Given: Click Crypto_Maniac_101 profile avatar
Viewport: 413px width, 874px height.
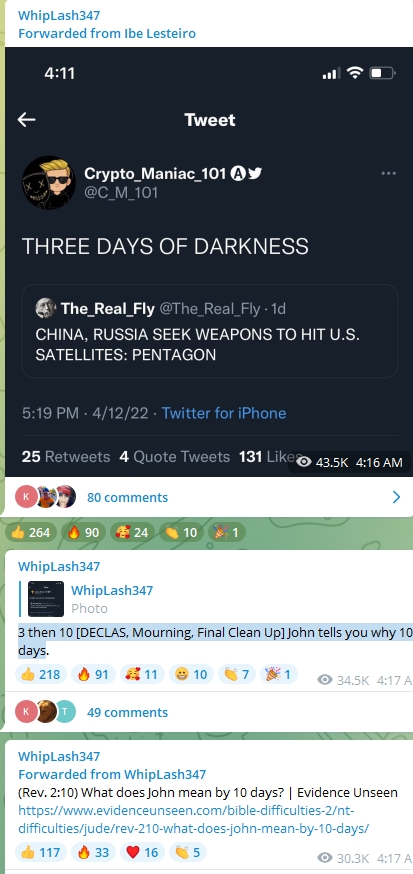Looking at the screenshot, I should tap(48, 182).
